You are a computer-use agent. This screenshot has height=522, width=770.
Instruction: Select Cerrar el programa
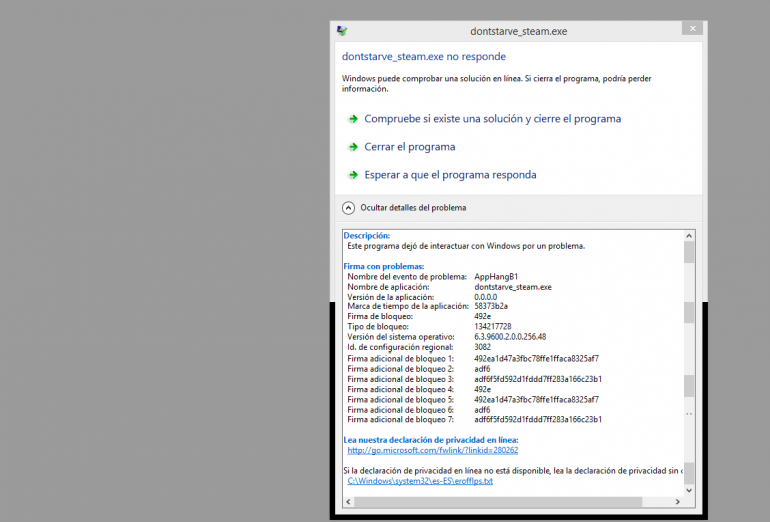click(410, 147)
